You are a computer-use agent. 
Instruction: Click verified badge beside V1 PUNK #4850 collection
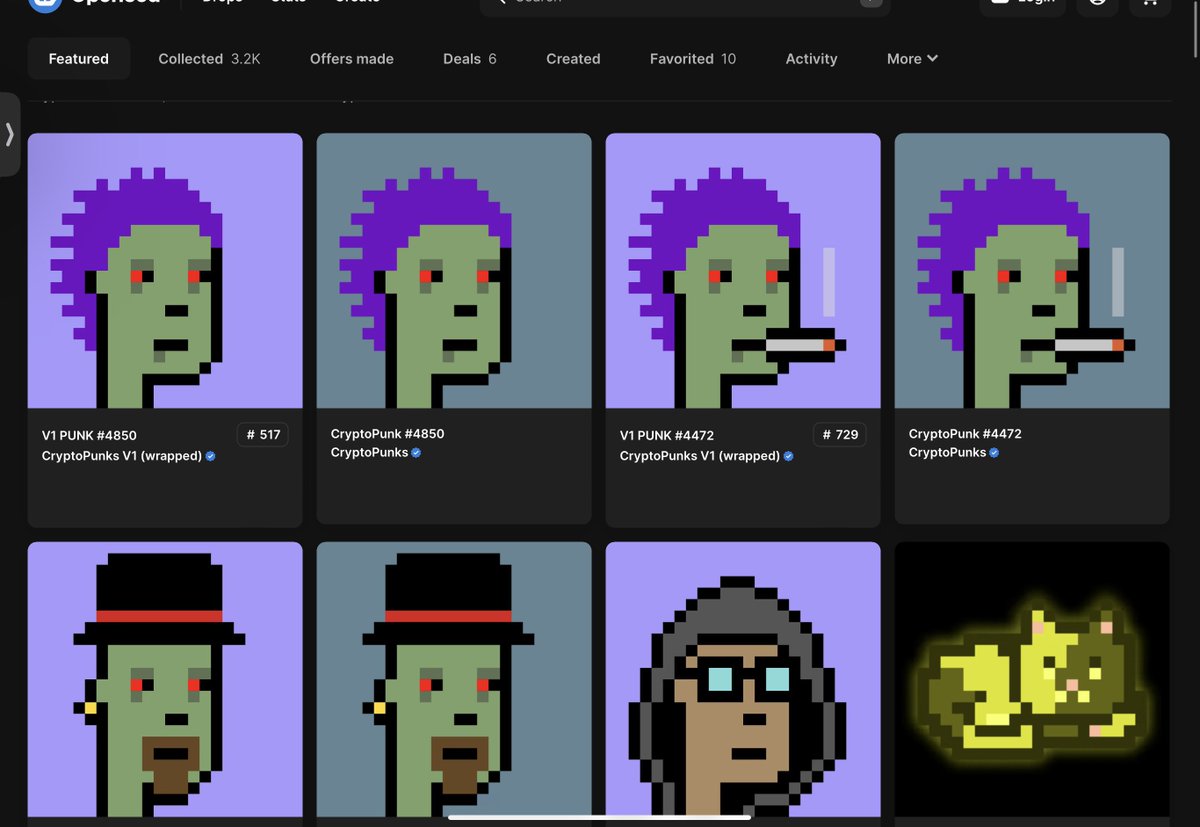pos(210,456)
